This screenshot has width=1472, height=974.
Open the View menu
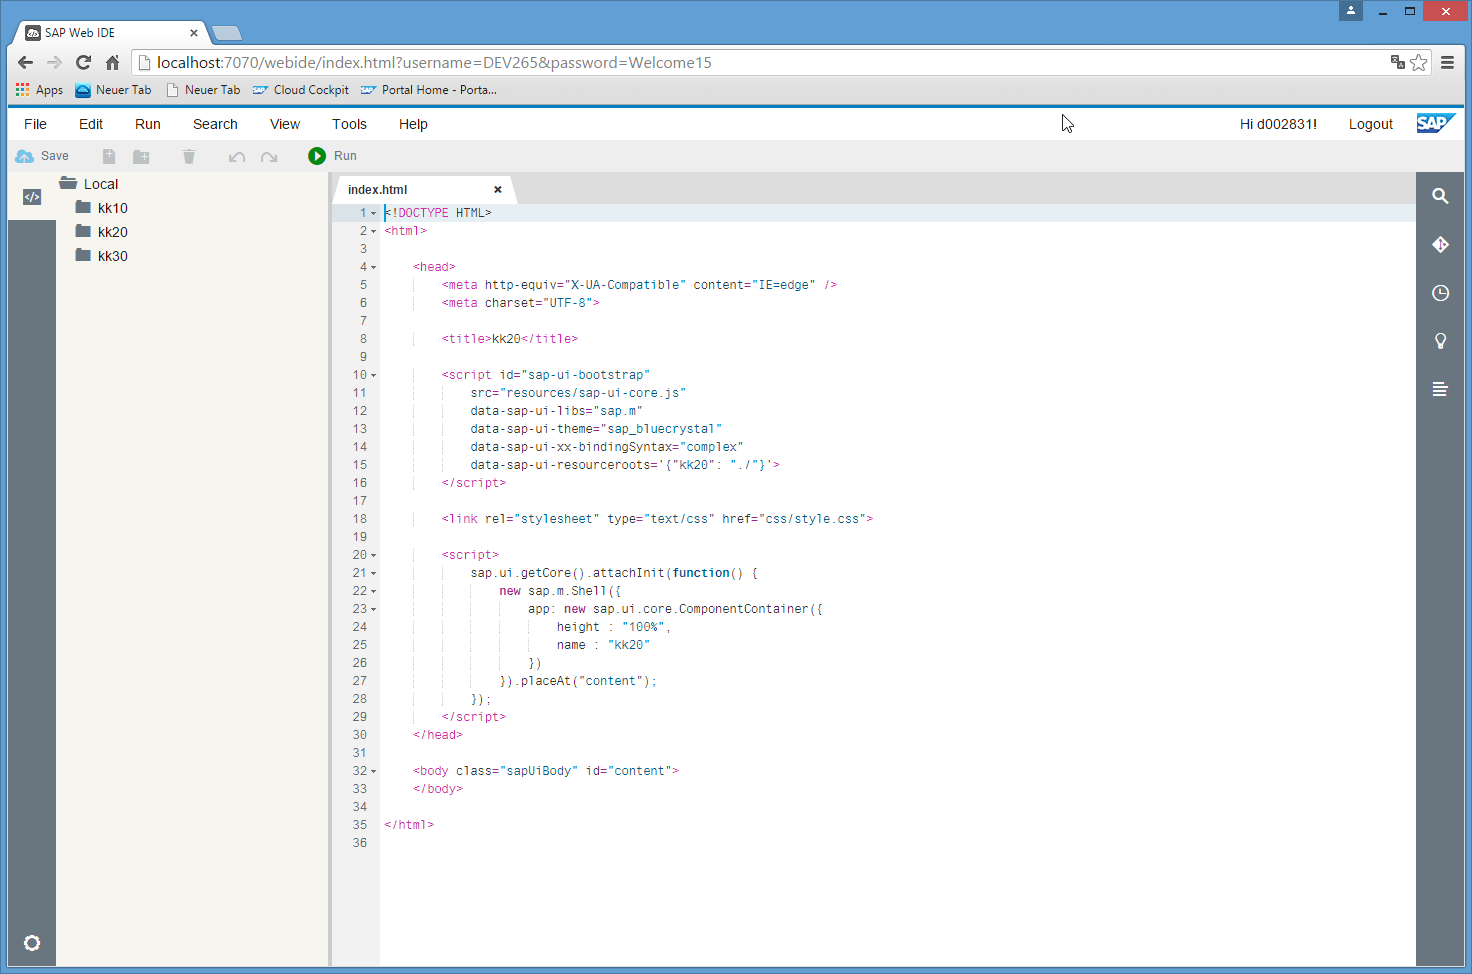tap(285, 124)
